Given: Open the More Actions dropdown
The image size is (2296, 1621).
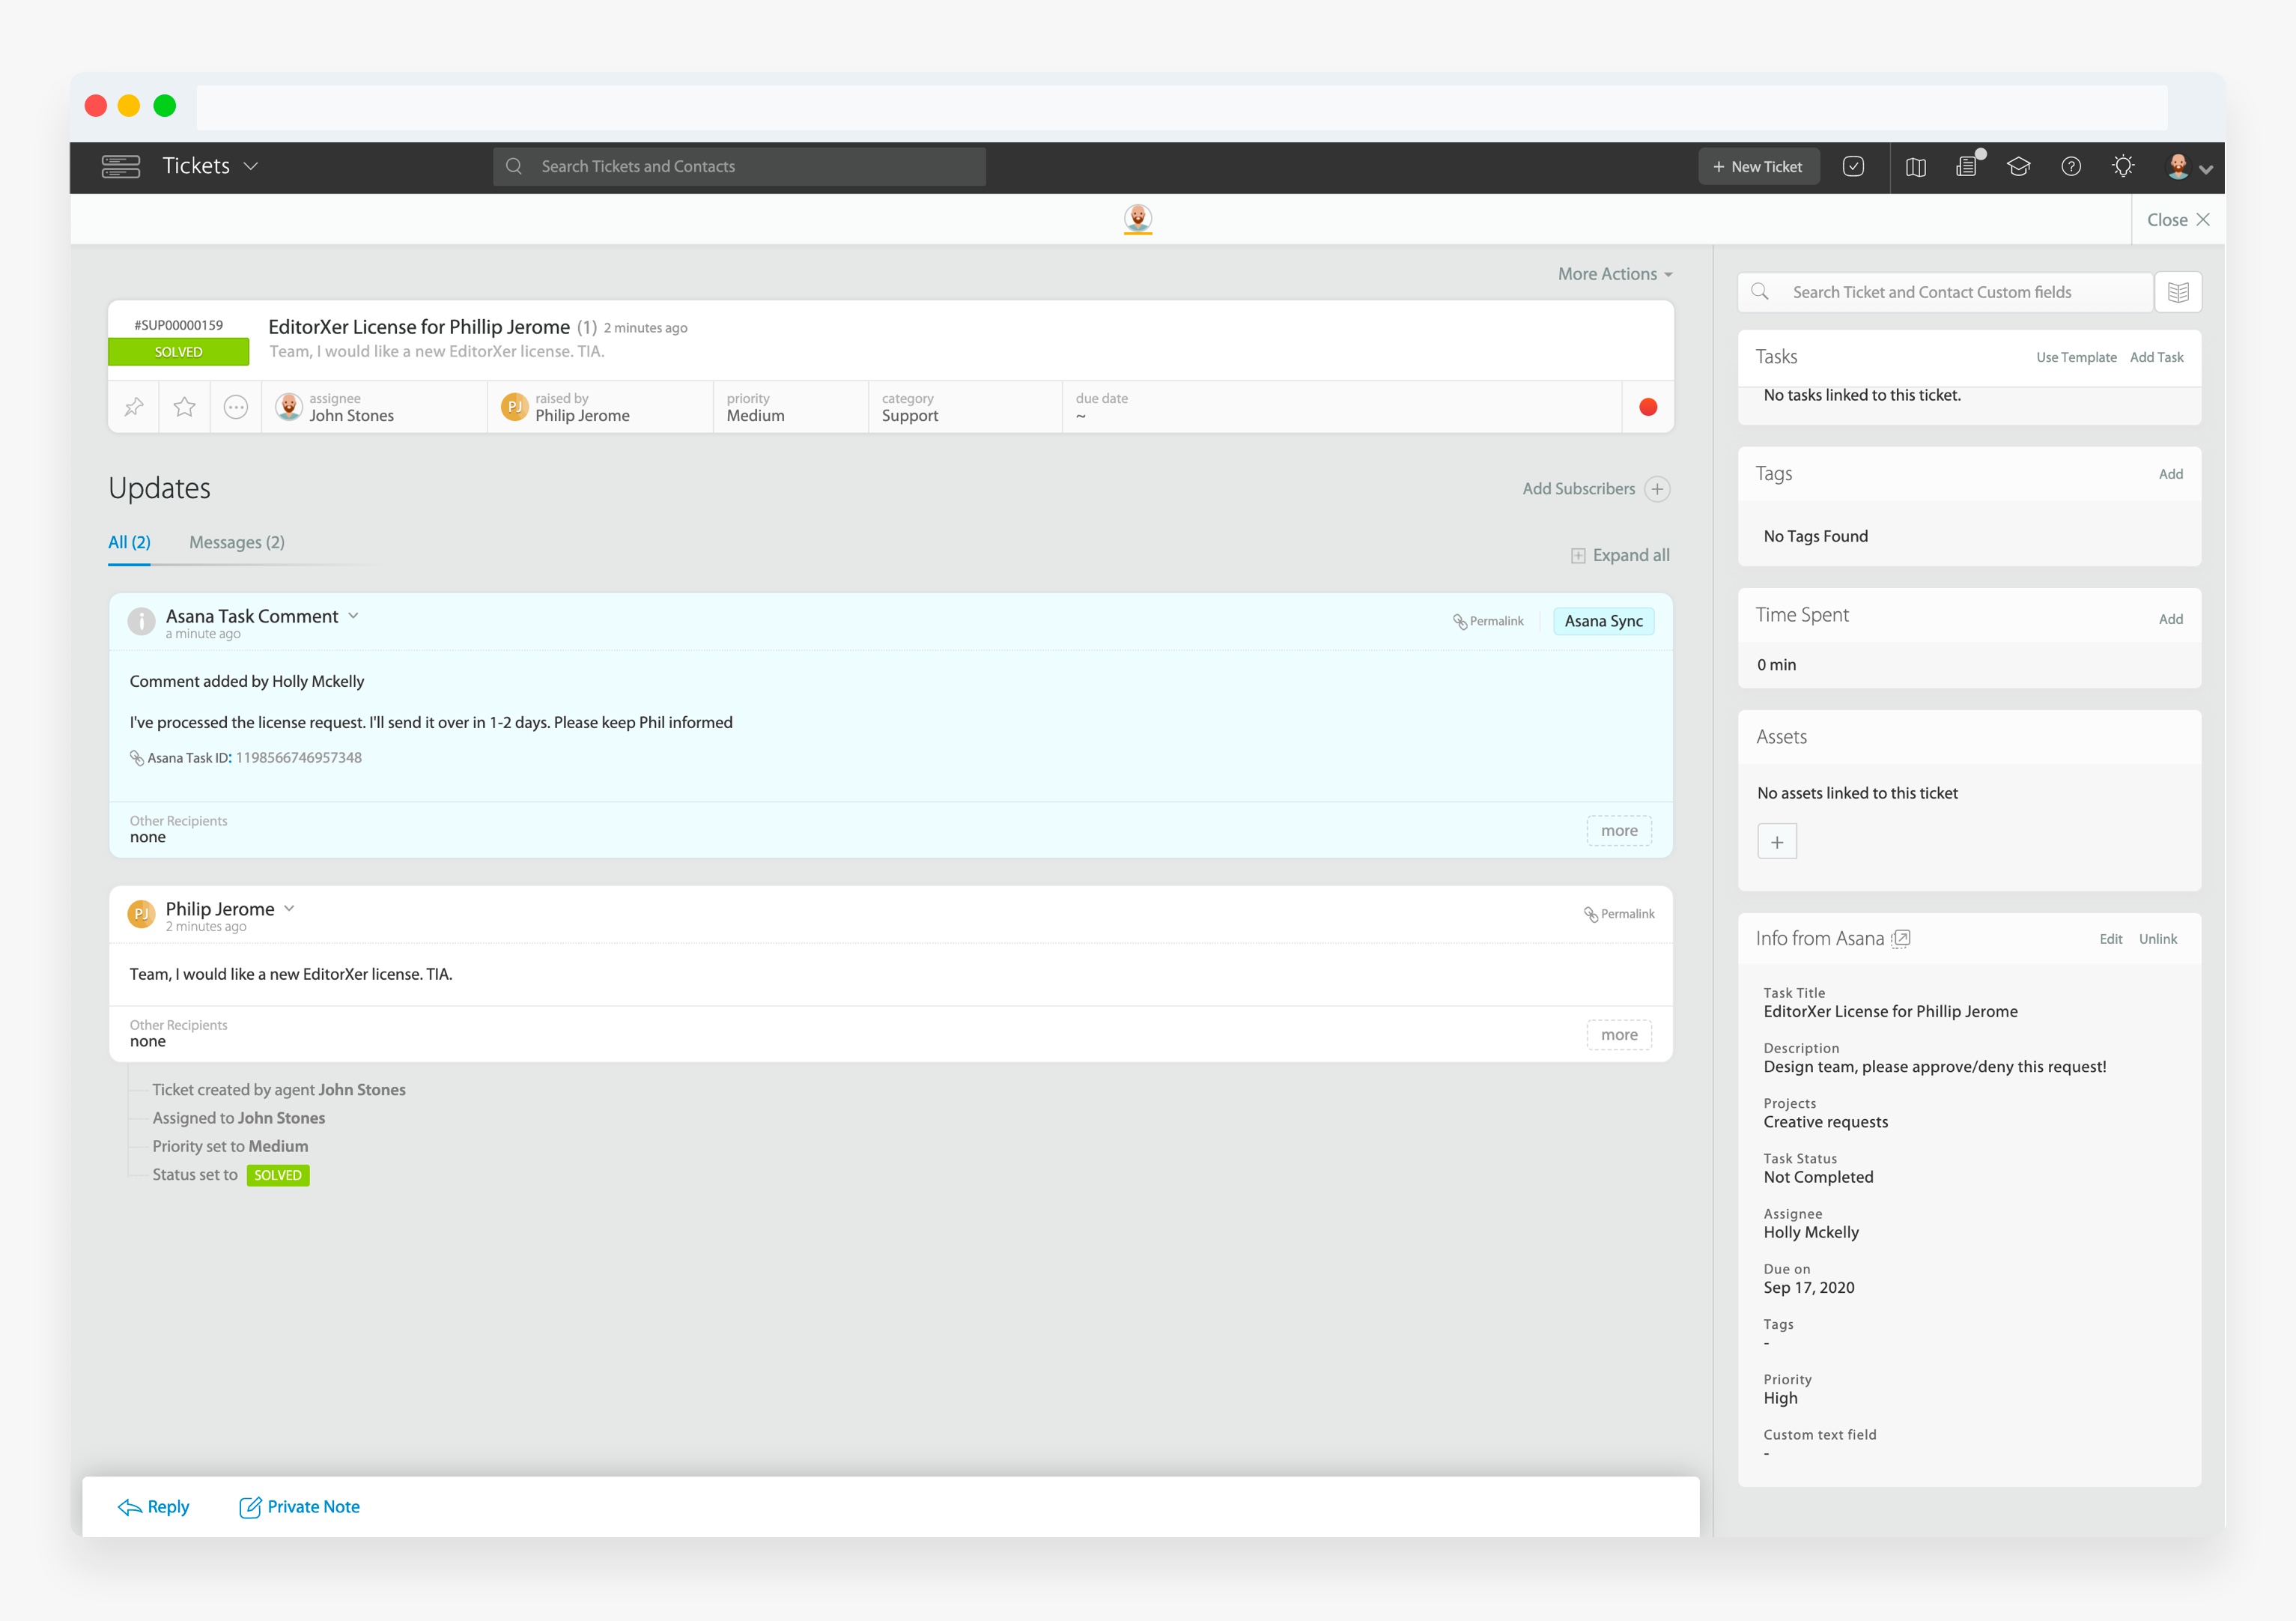Looking at the screenshot, I should tap(1614, 274).
